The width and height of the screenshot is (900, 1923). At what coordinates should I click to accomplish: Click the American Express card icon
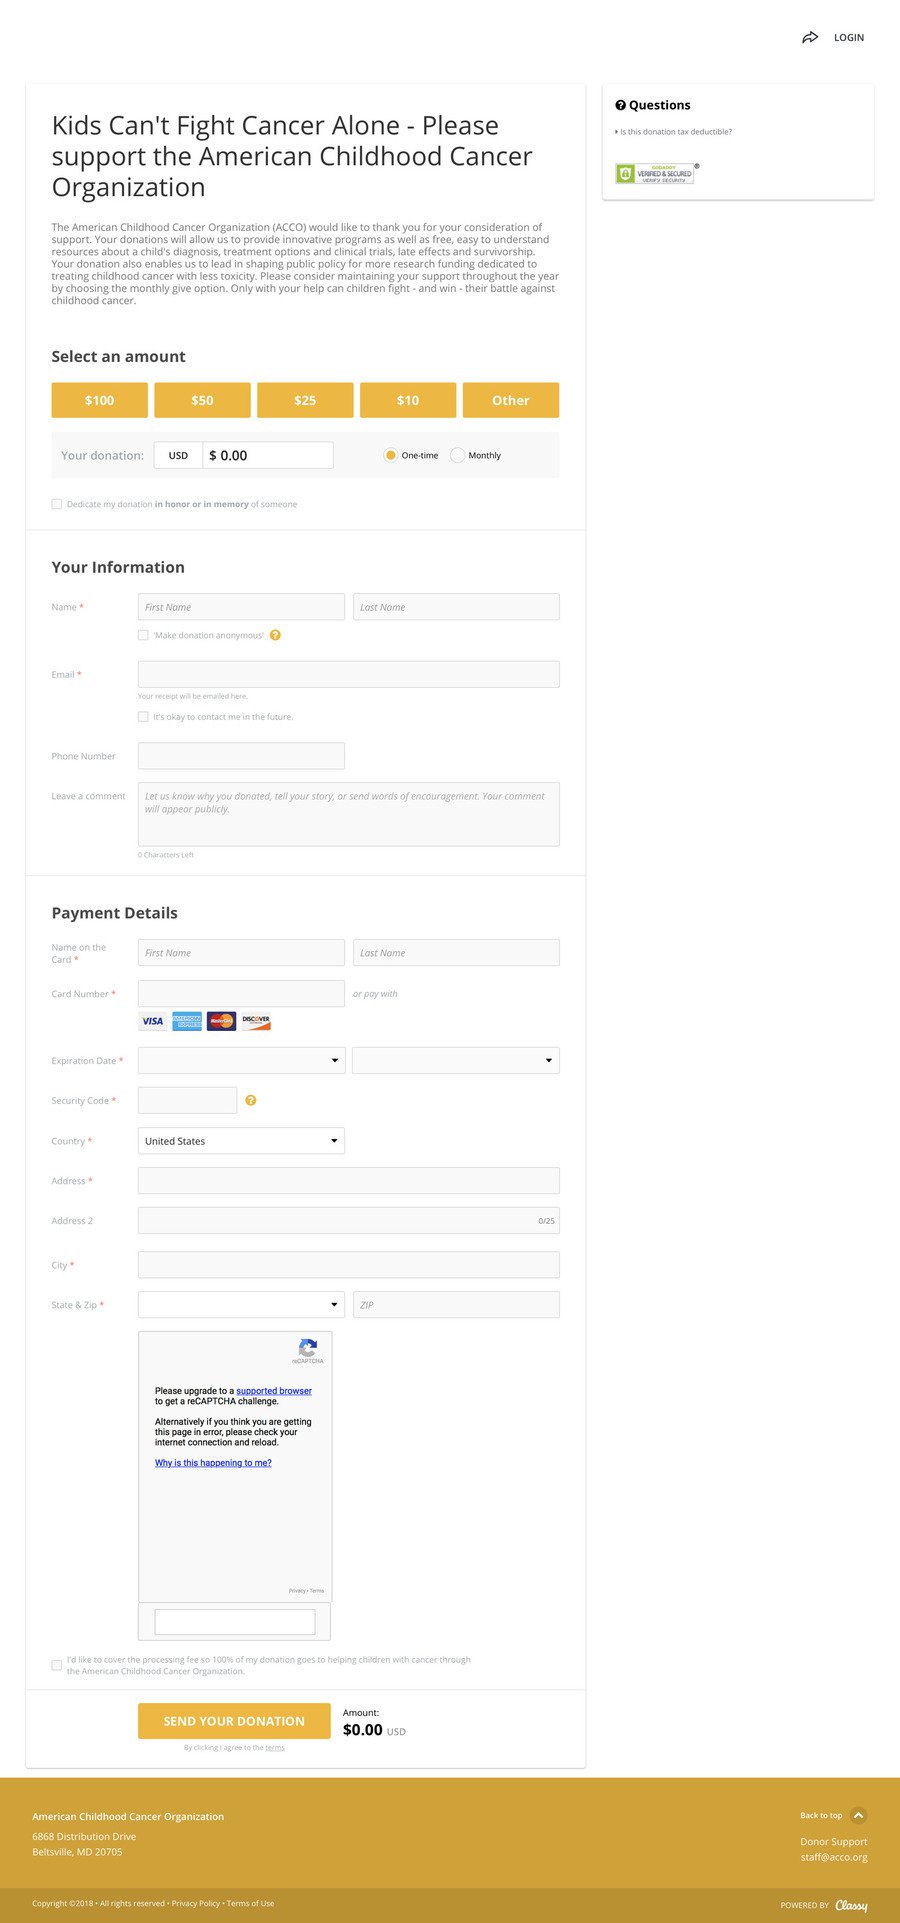(187, 1021)
